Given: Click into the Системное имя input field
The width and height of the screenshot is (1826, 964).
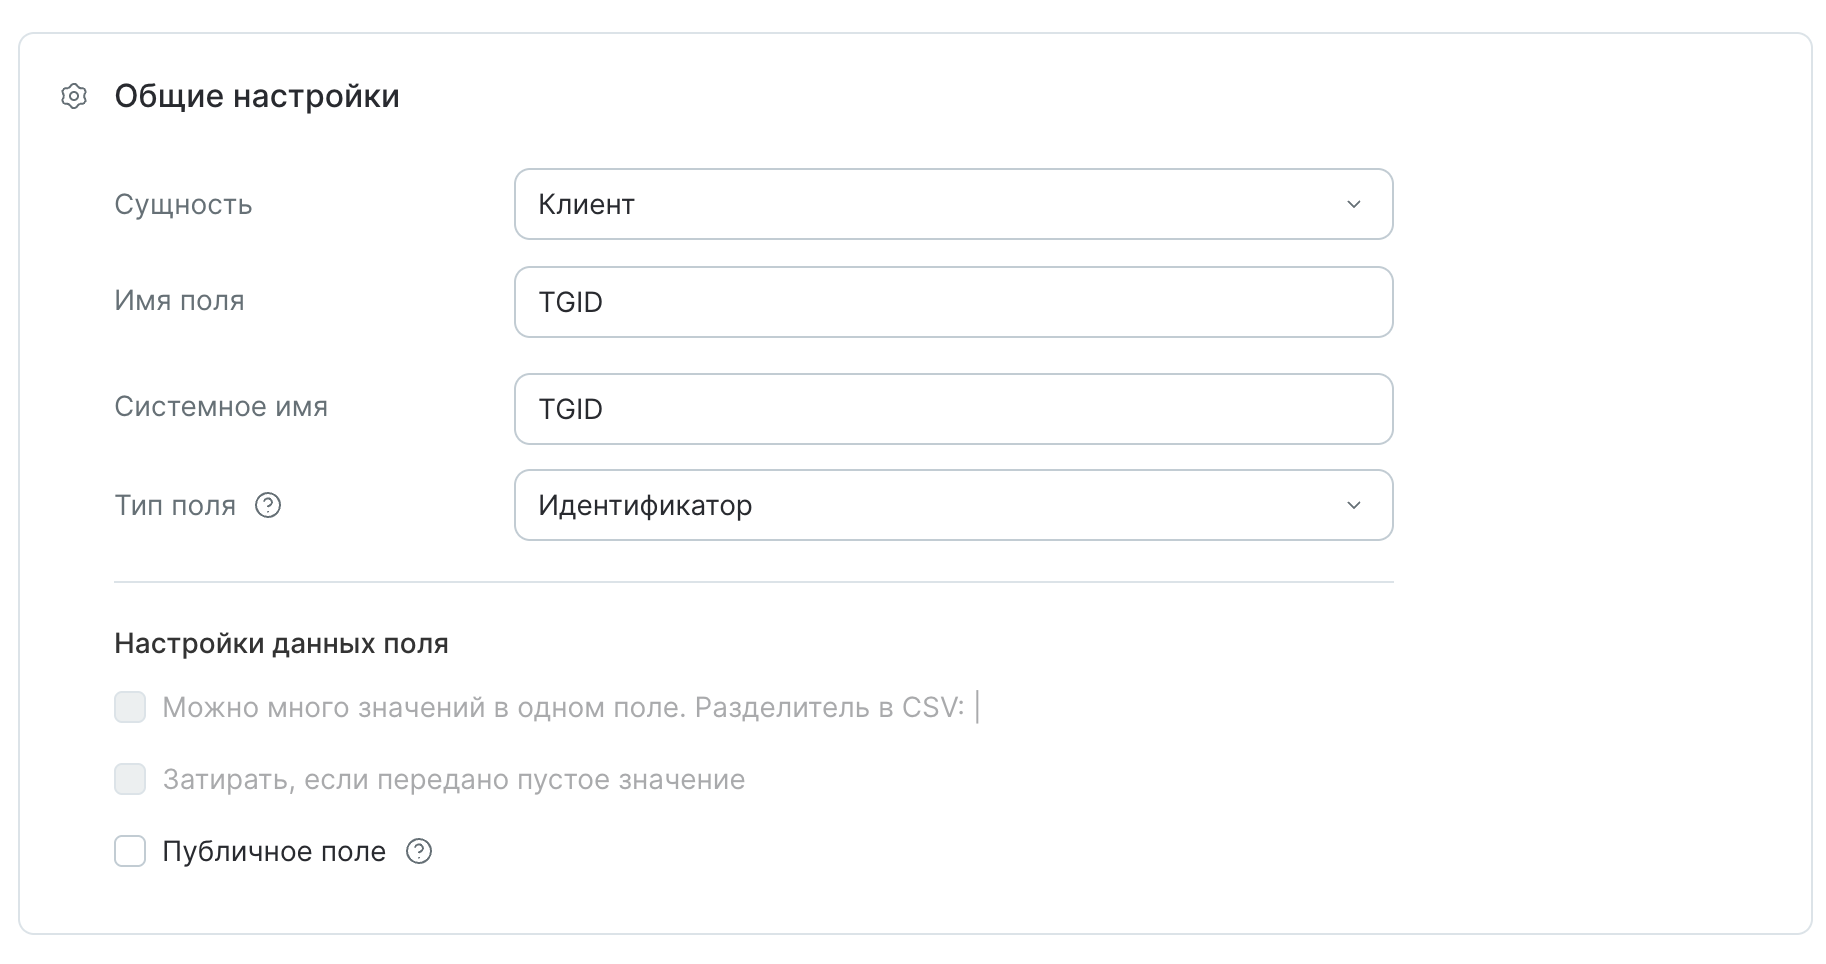Looking at the screenshot, I should tap(952, 410).
